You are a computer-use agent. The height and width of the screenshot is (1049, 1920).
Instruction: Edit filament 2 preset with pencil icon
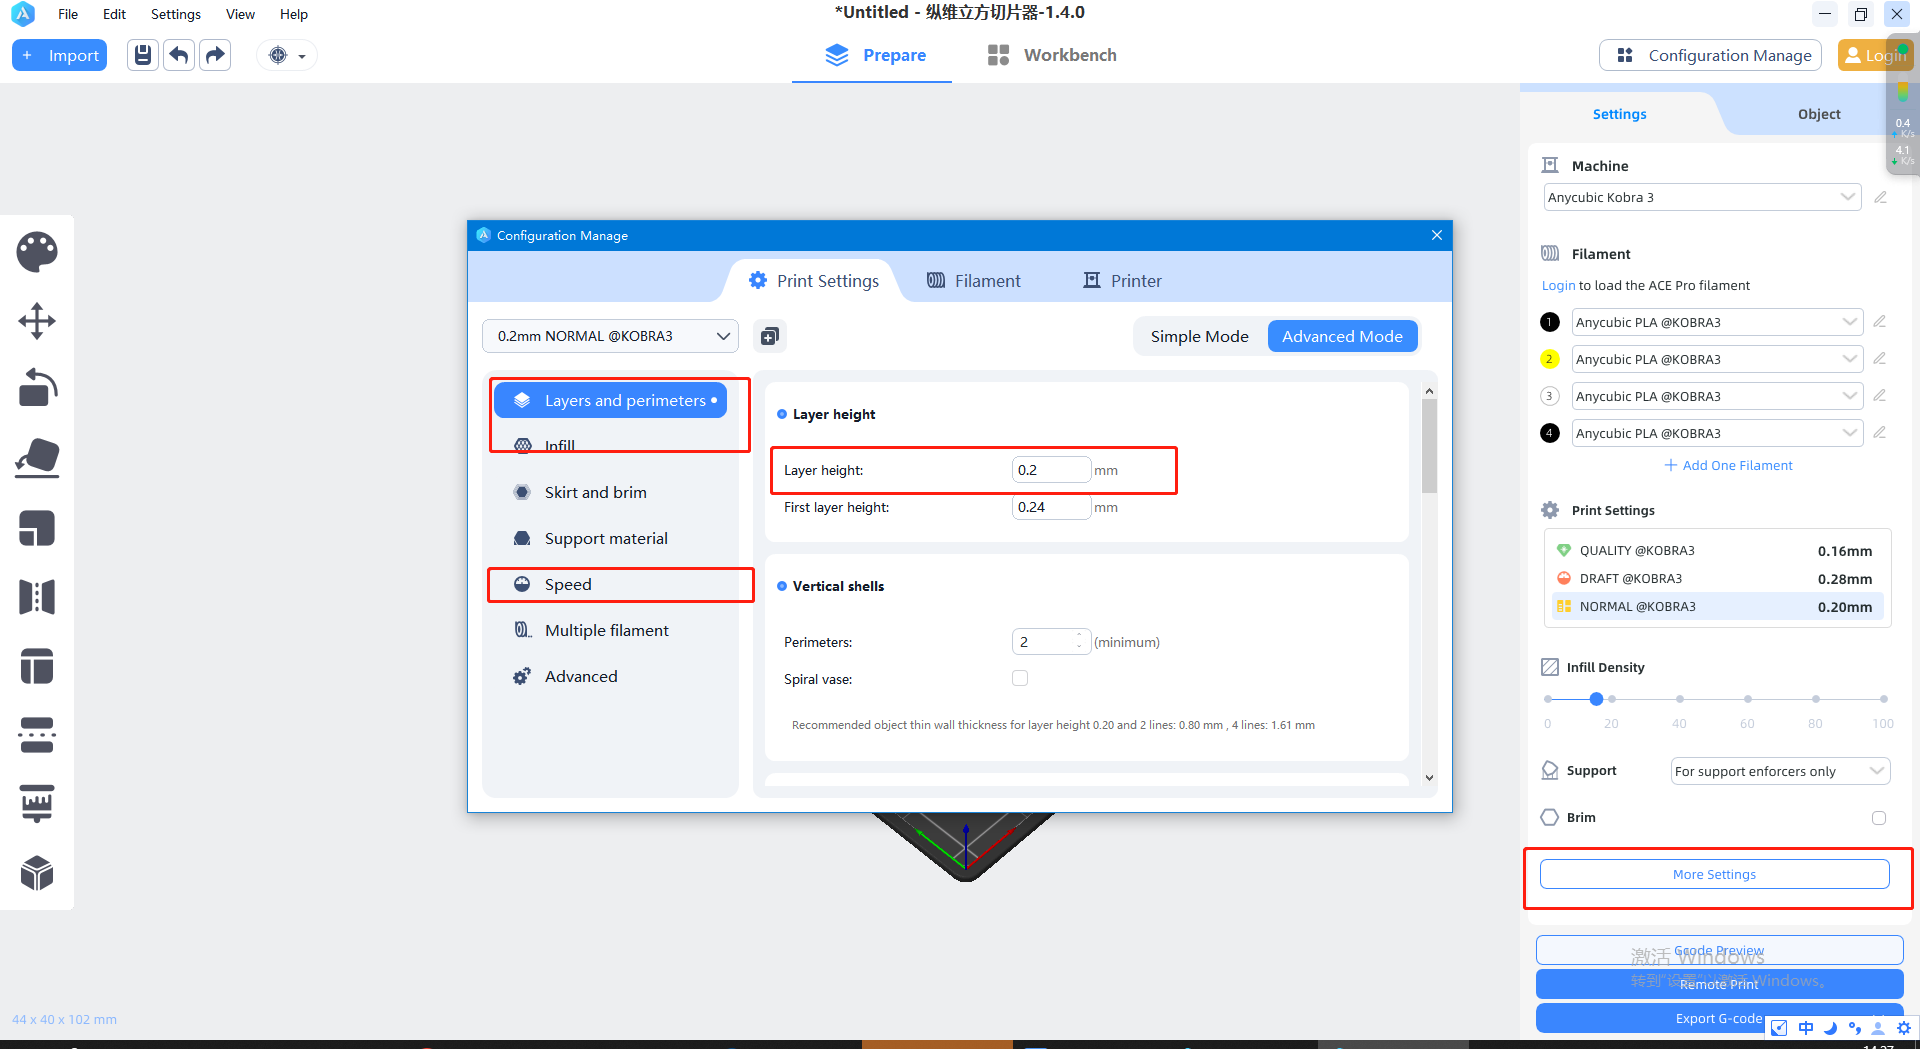pyautogui.click(x=1880, y=359)
